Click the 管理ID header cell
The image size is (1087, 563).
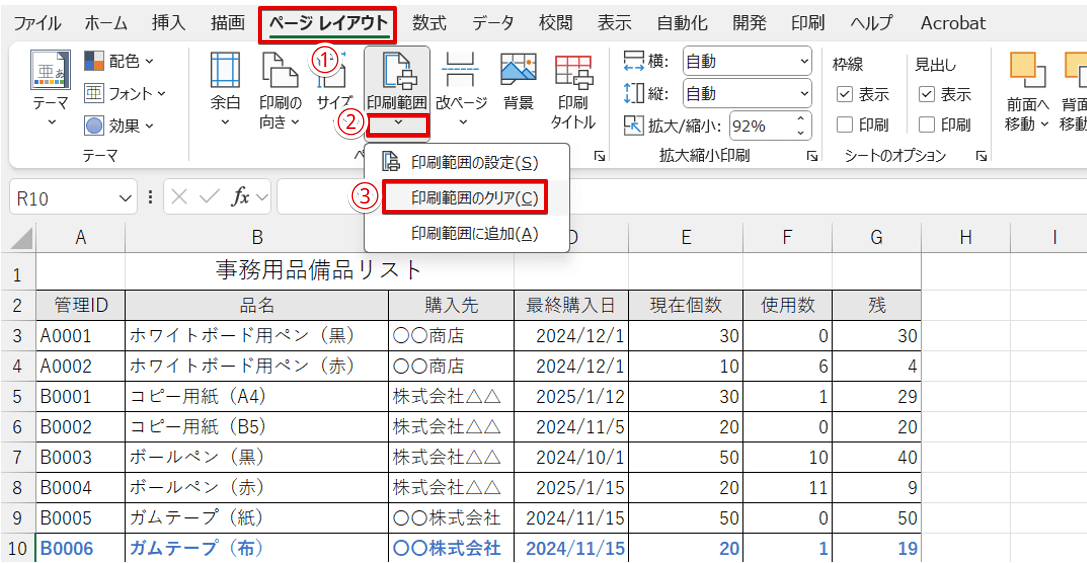80,304
